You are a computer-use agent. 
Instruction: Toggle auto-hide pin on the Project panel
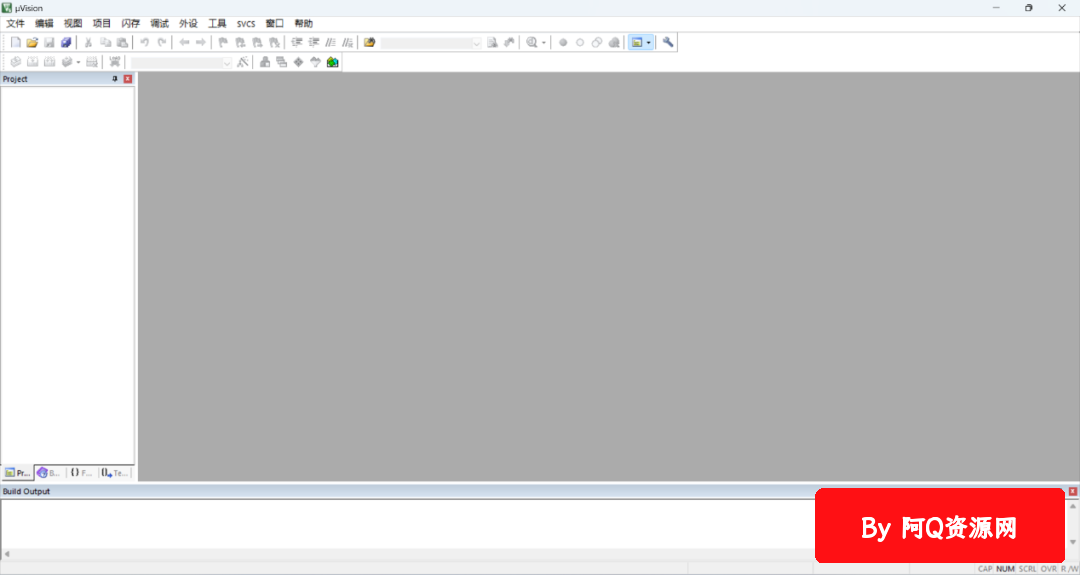tap(115, 79)
